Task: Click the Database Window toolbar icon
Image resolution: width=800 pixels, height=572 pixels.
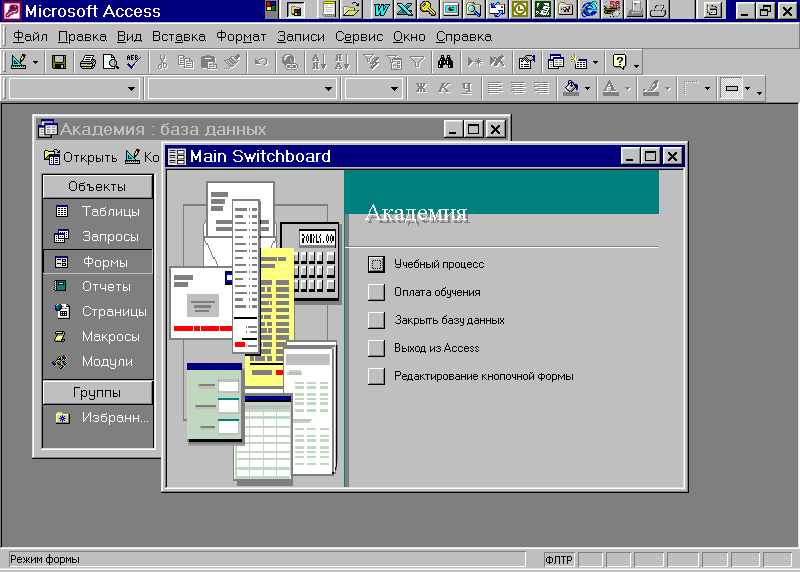Action: 556,62
